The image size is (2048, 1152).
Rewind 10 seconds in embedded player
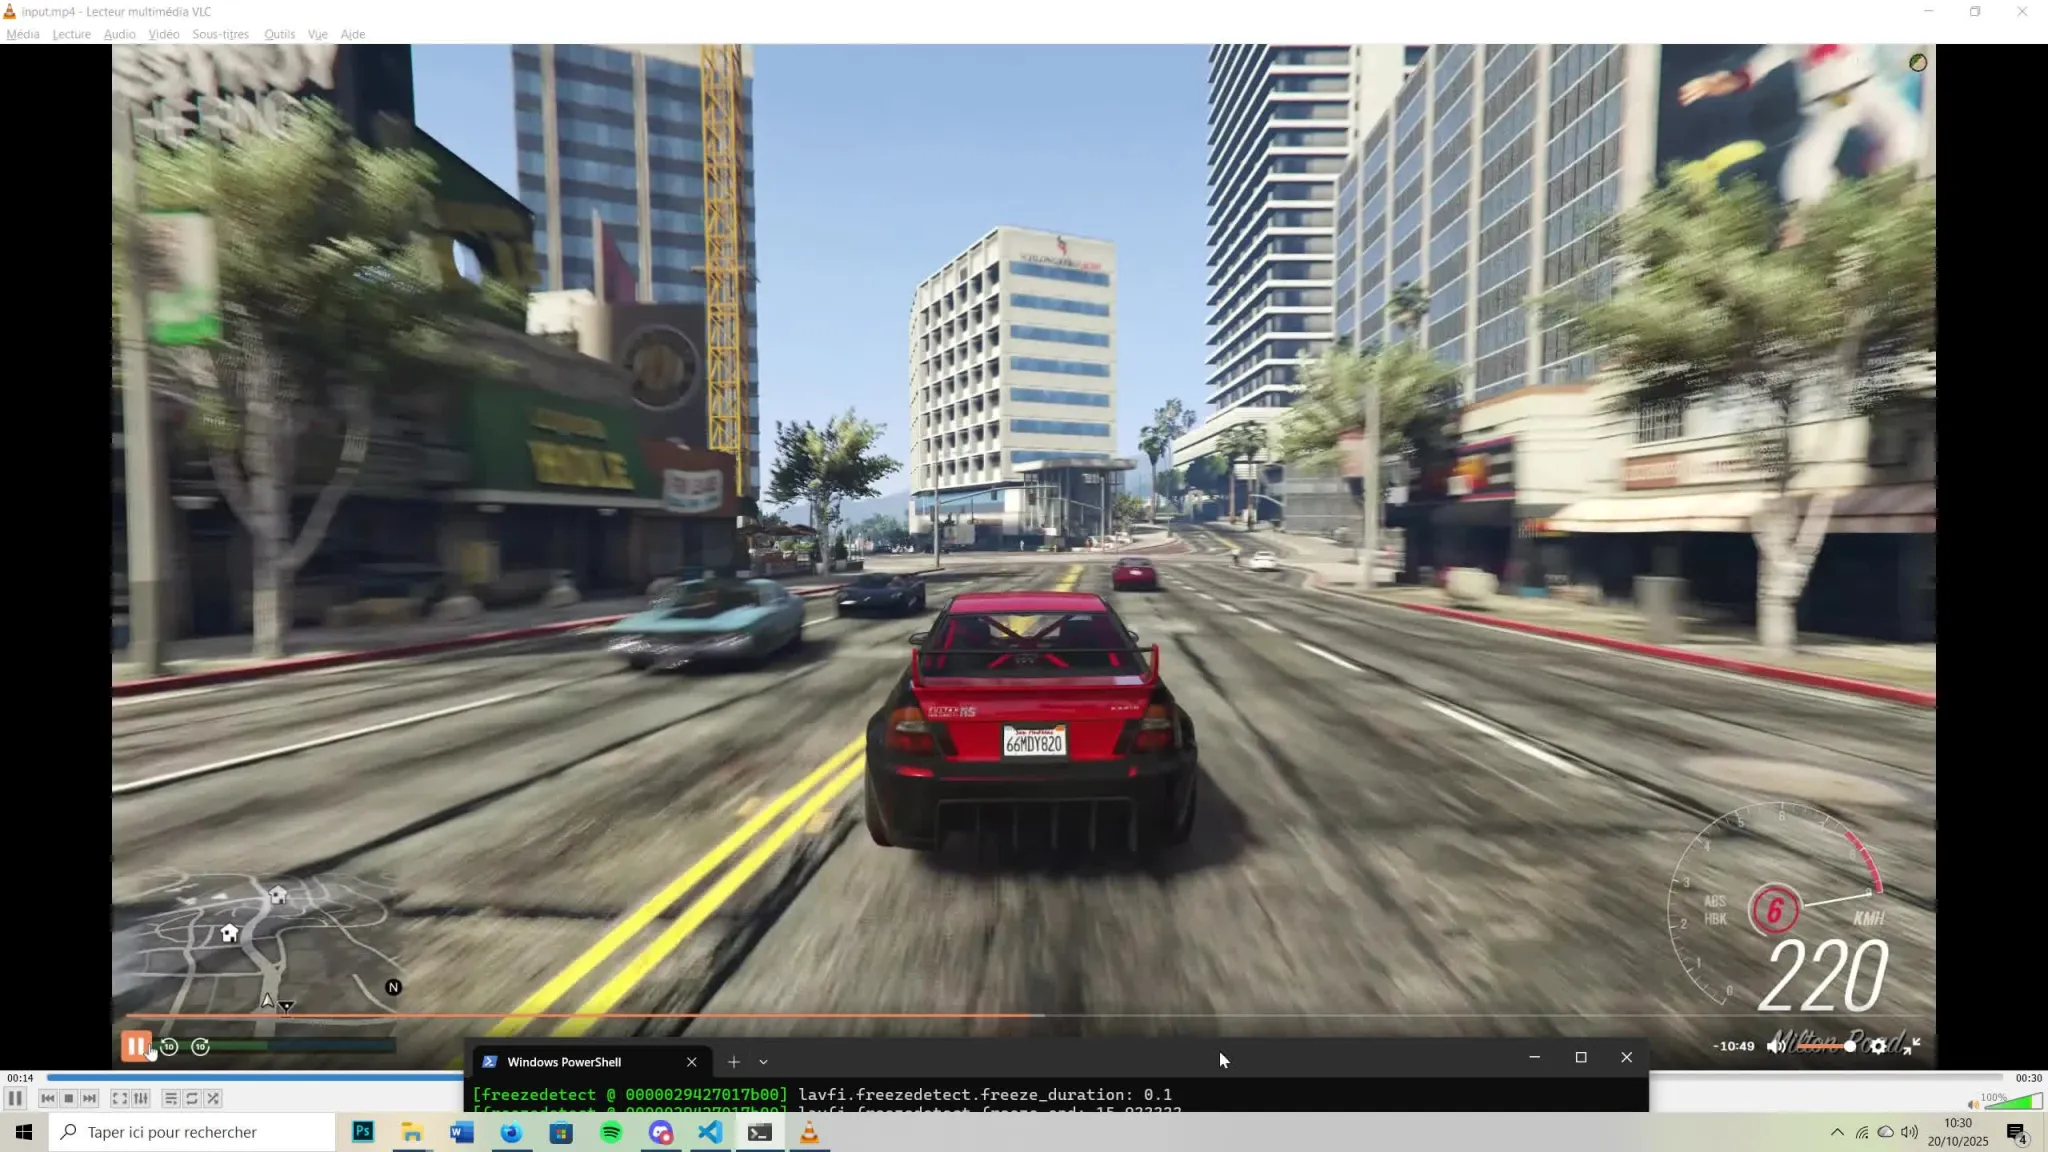[x=169, y=1046]
